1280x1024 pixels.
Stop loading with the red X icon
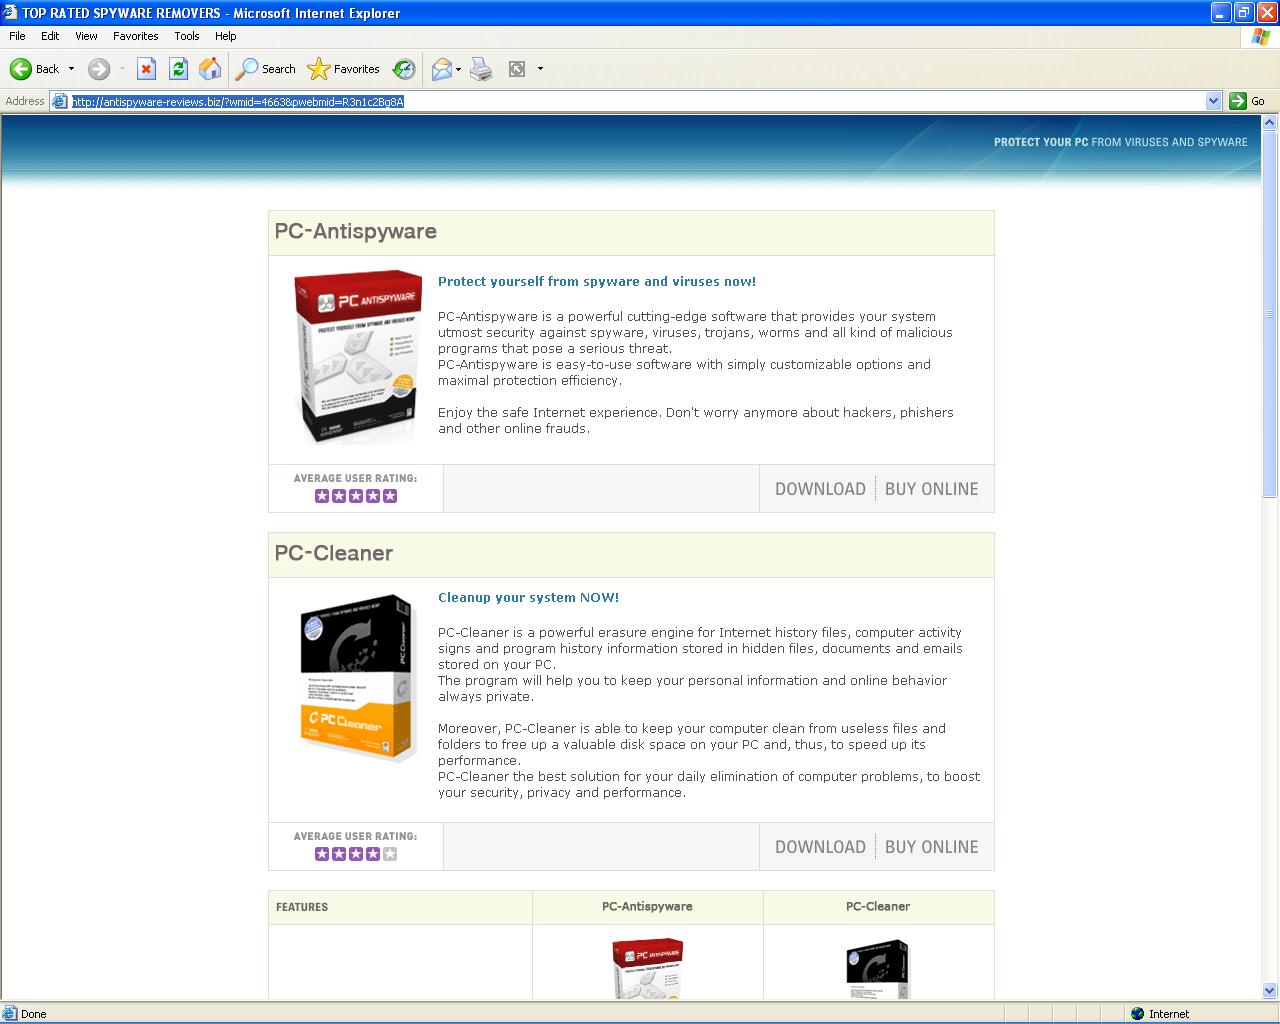coord(146,69)
